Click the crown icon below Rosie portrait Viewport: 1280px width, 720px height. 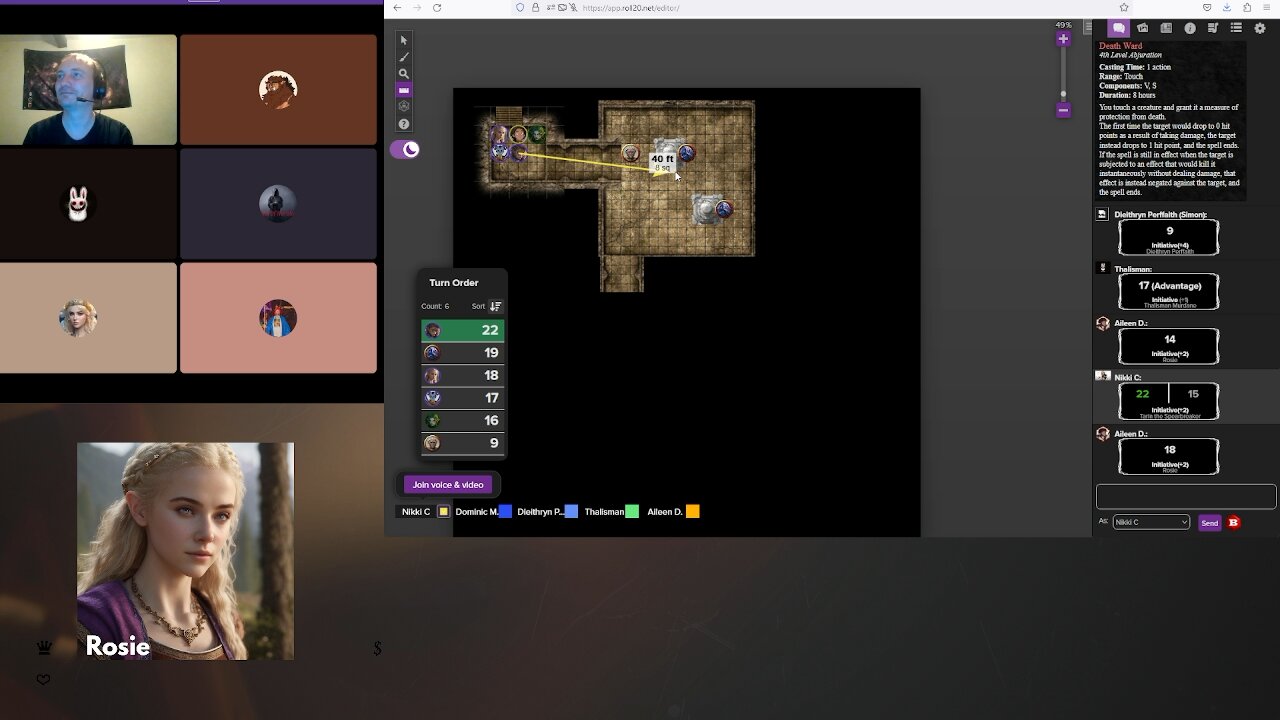coord(44,647)
